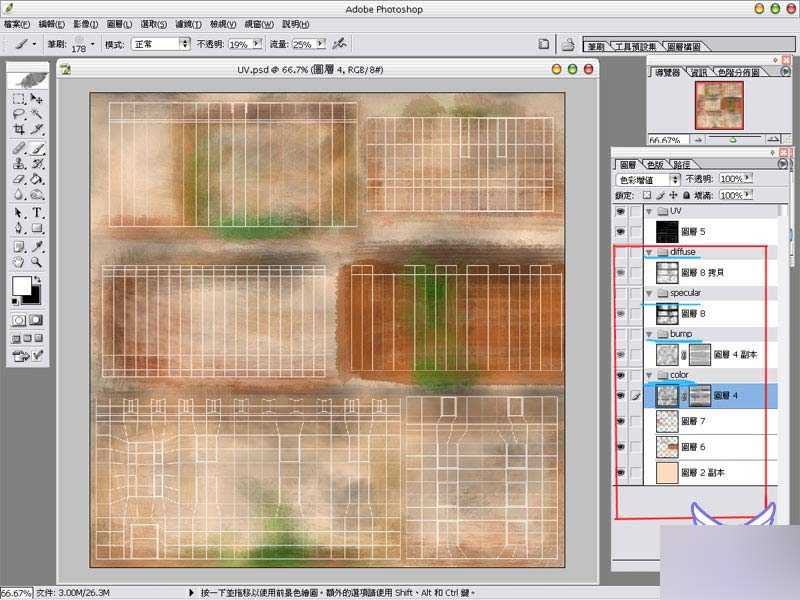Select the Move tool
The height and width of the screenshot is (600, 800).
pyautogui.click(x=37, y=99)
